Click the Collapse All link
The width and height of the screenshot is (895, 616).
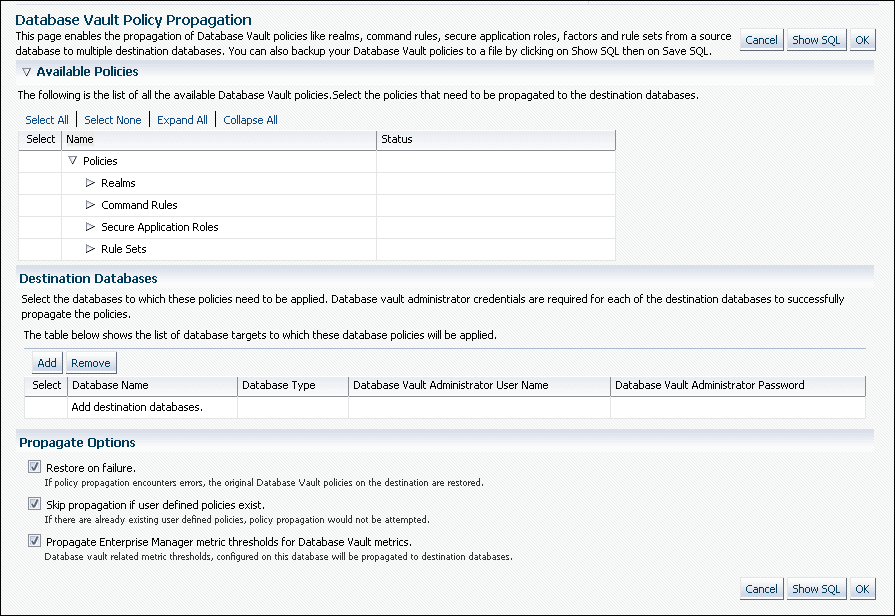click(249, 119)
